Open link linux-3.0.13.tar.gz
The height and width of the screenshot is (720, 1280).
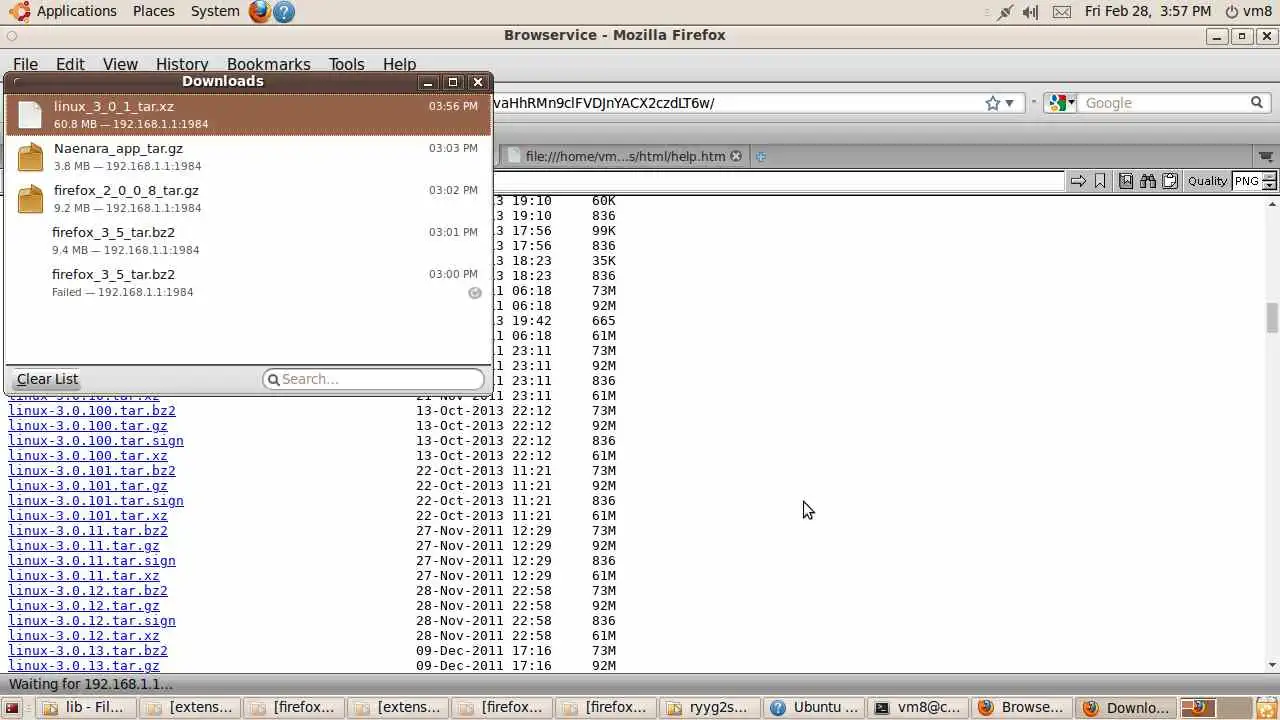coord(84,666)
